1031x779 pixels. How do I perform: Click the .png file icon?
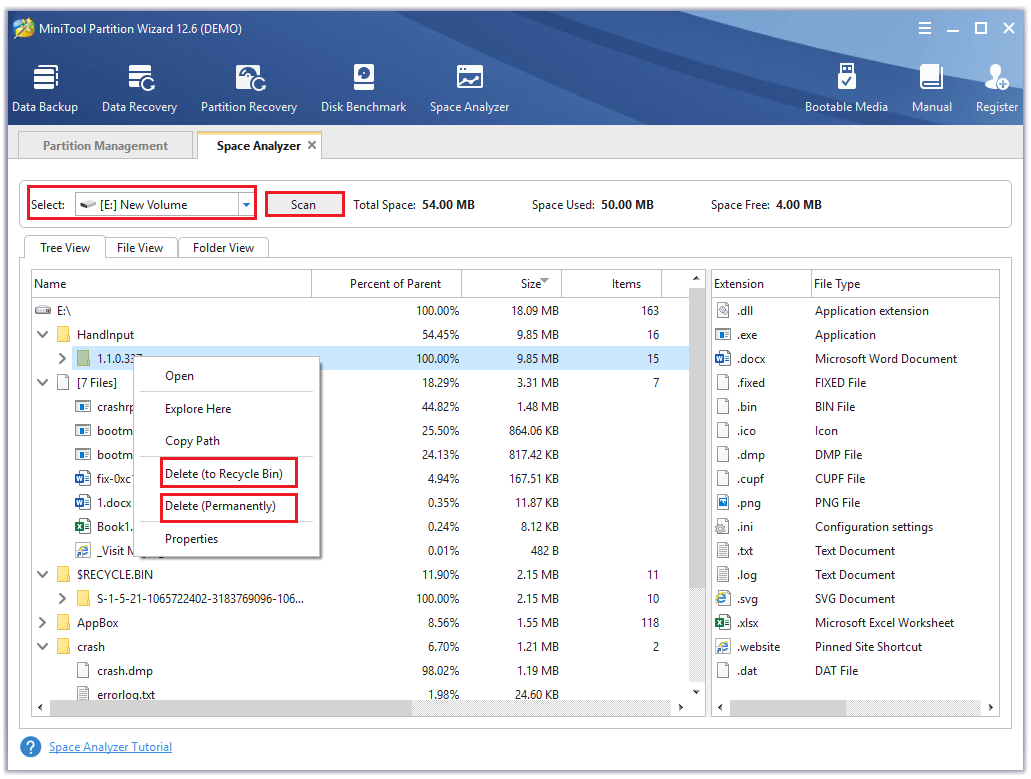click(x=723, y=502)
